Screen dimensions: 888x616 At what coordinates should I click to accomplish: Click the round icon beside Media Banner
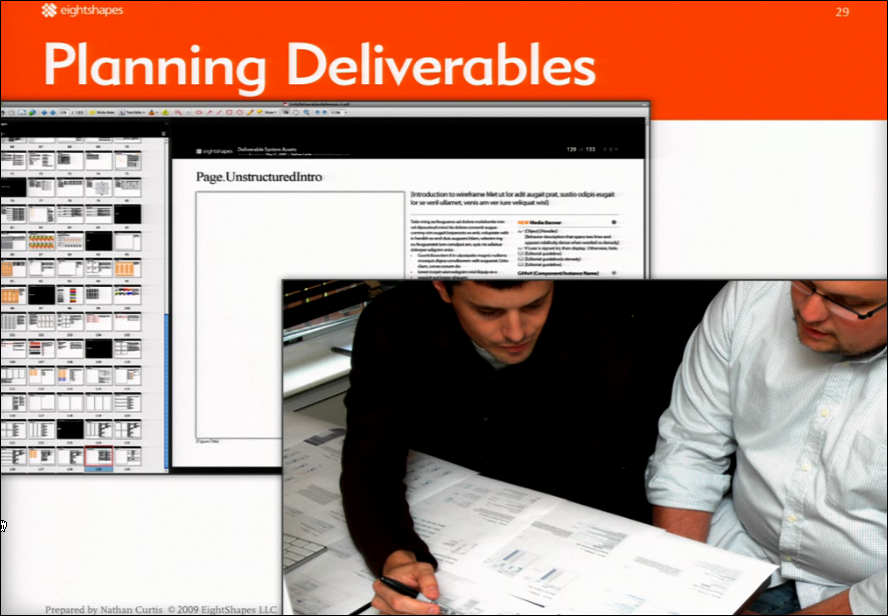612,222
